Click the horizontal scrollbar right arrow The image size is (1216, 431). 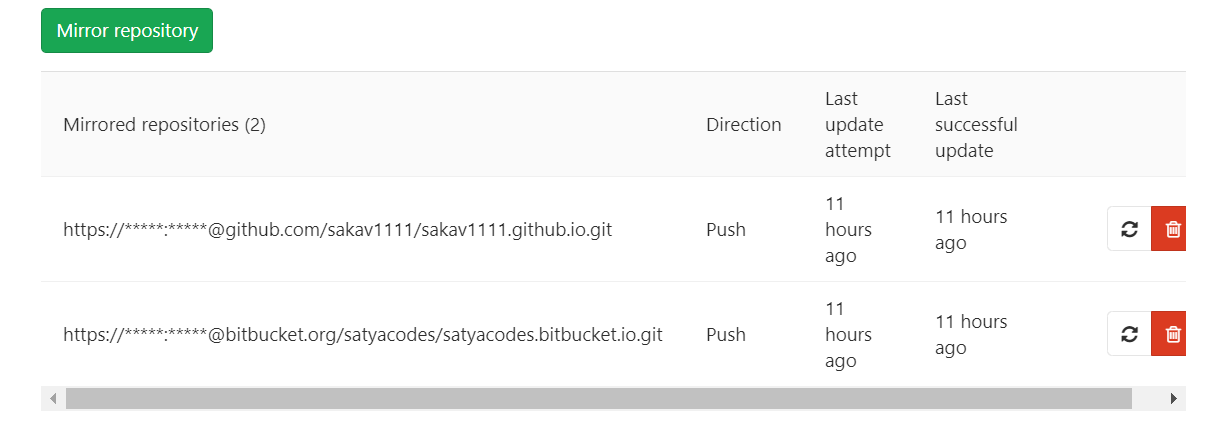[x=1174, y=399]
